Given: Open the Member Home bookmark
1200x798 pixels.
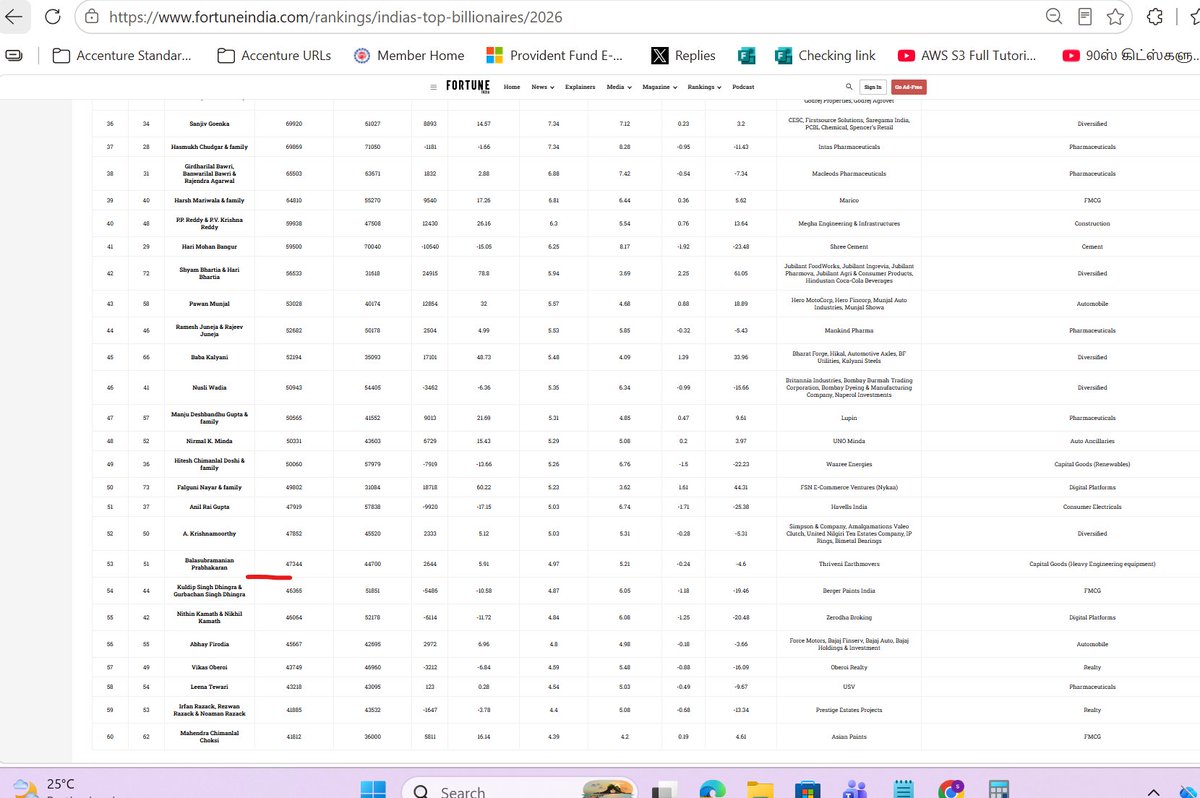Looking at the screenshot, I should click(x=408, y=56).
